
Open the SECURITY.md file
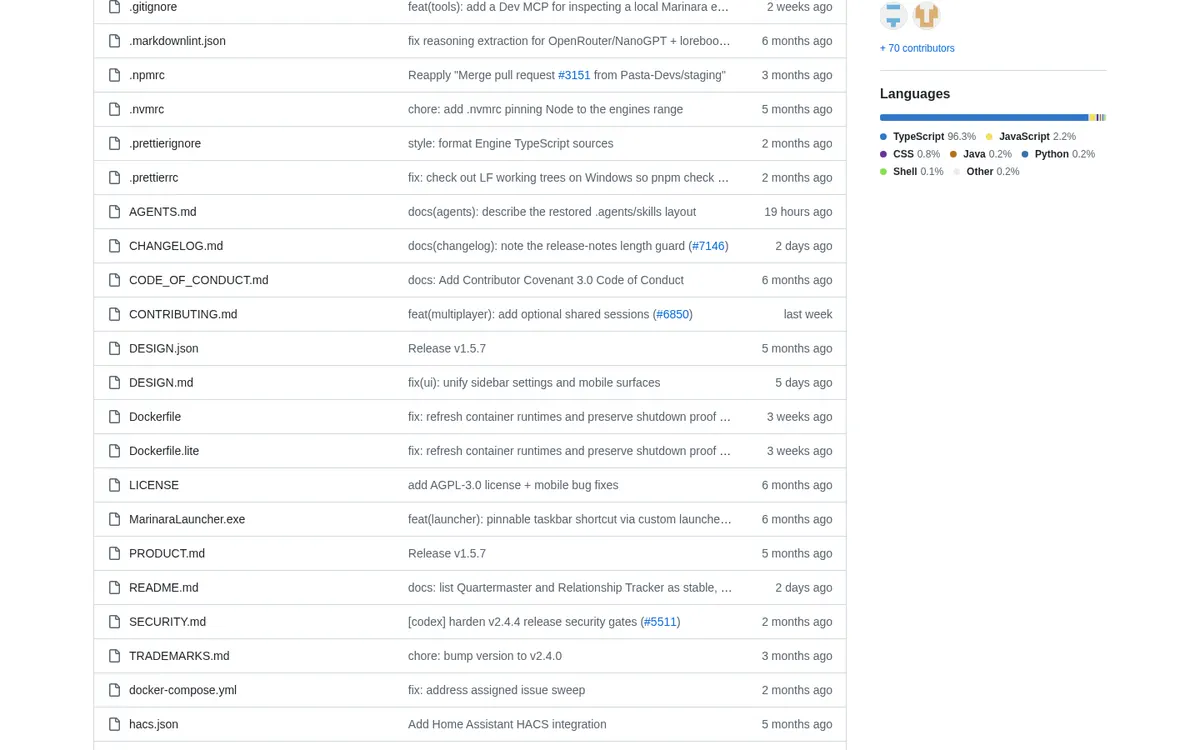click(x=167, y=622)
